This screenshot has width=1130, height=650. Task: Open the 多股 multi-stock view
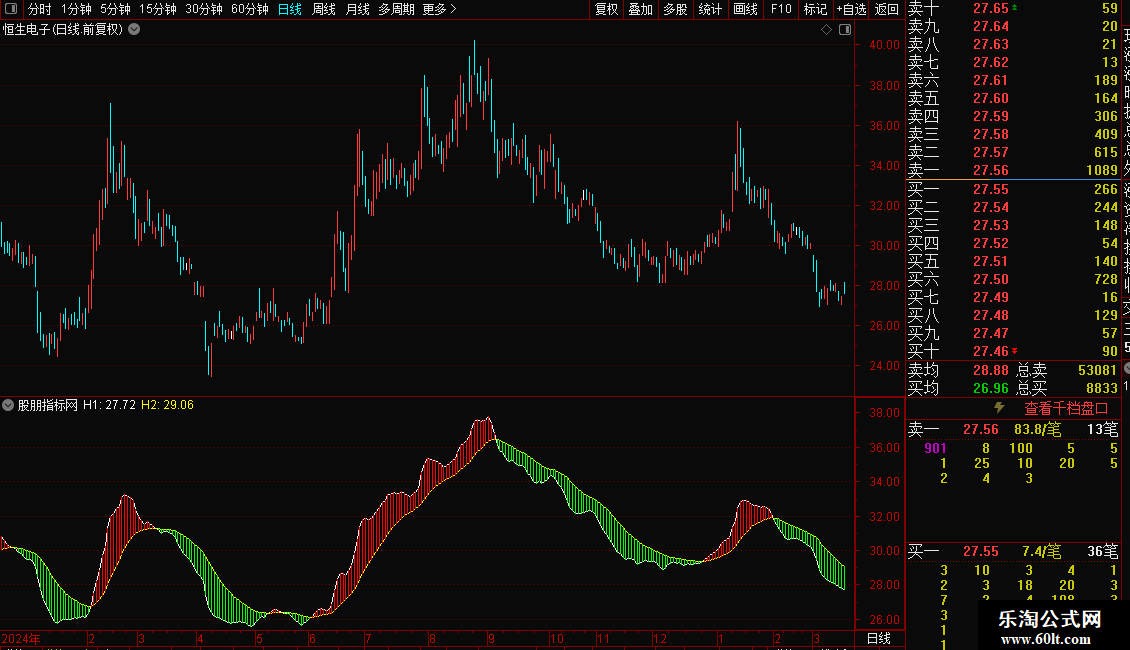click(675, 9)
